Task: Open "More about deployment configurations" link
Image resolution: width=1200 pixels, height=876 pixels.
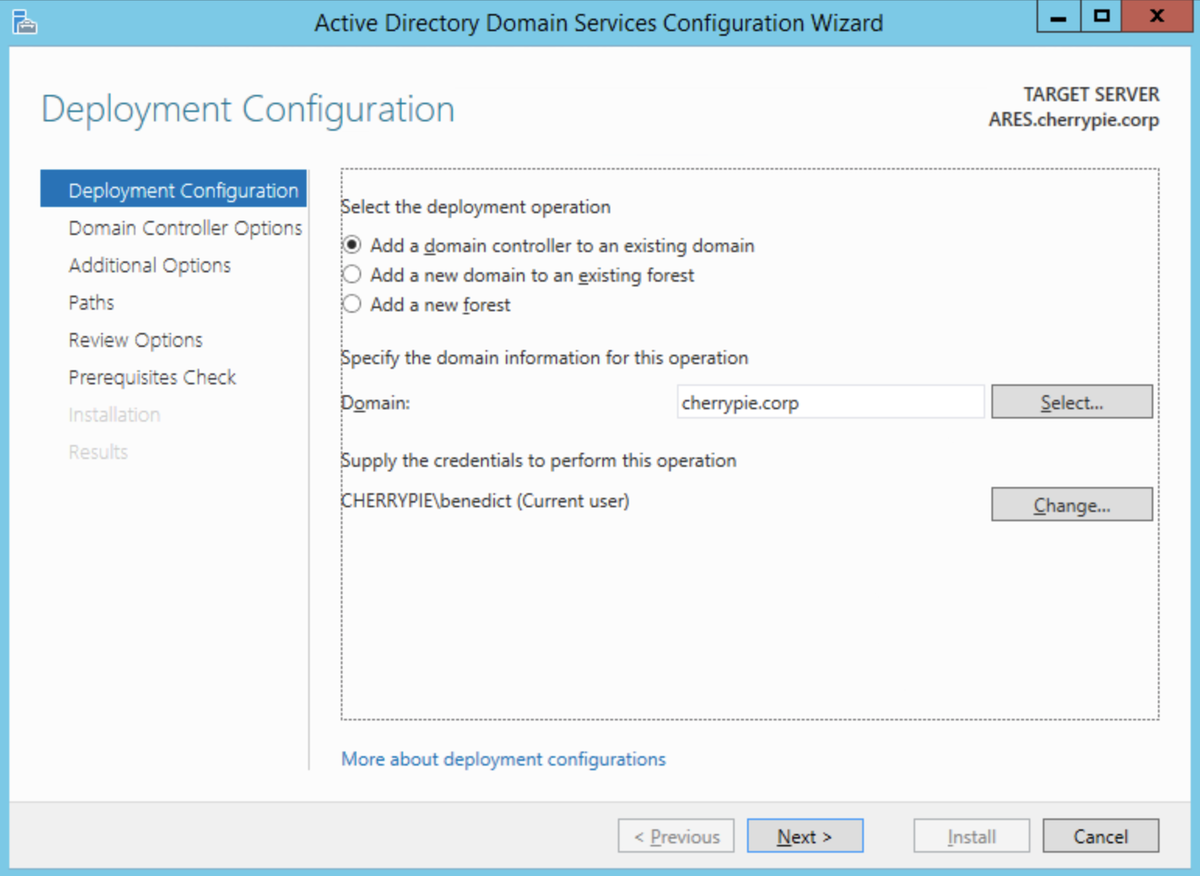Action: click(x=503, y=760)
